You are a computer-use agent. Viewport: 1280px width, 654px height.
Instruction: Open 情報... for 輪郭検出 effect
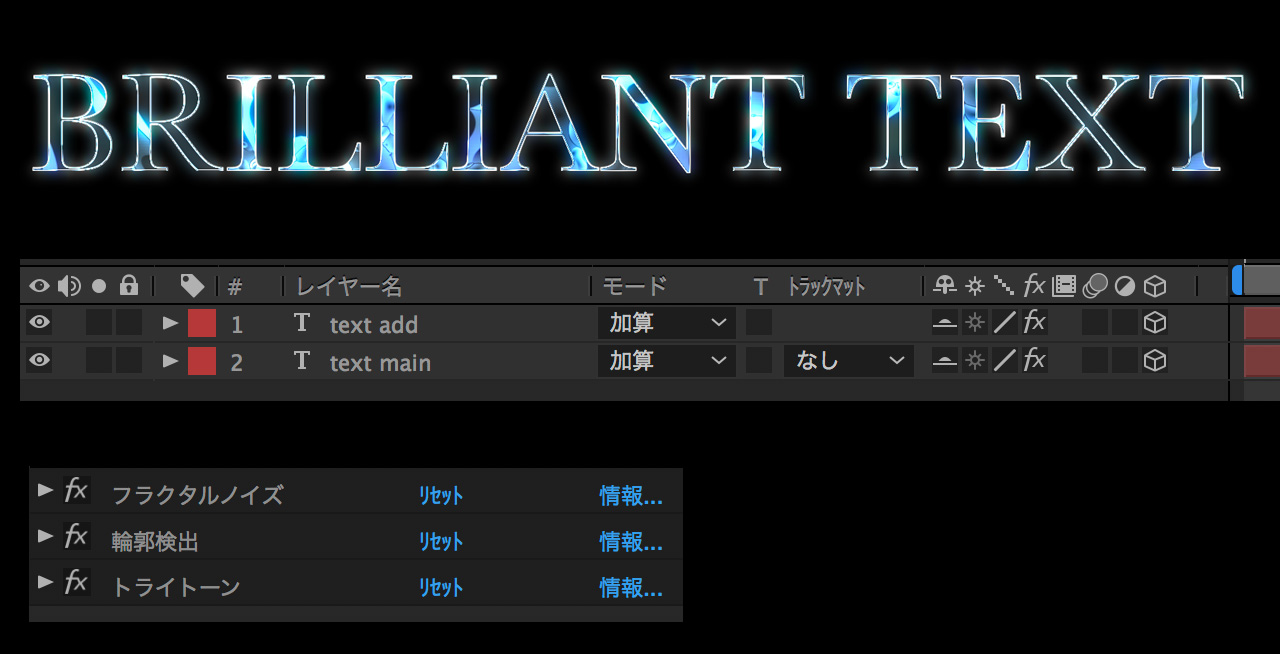click(630, 542)
